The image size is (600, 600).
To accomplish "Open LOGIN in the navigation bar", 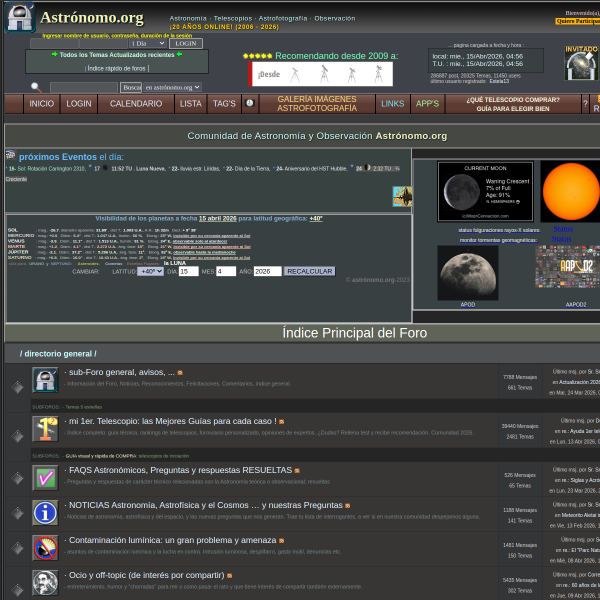I will pyautogui.click(x=79, y=104).
